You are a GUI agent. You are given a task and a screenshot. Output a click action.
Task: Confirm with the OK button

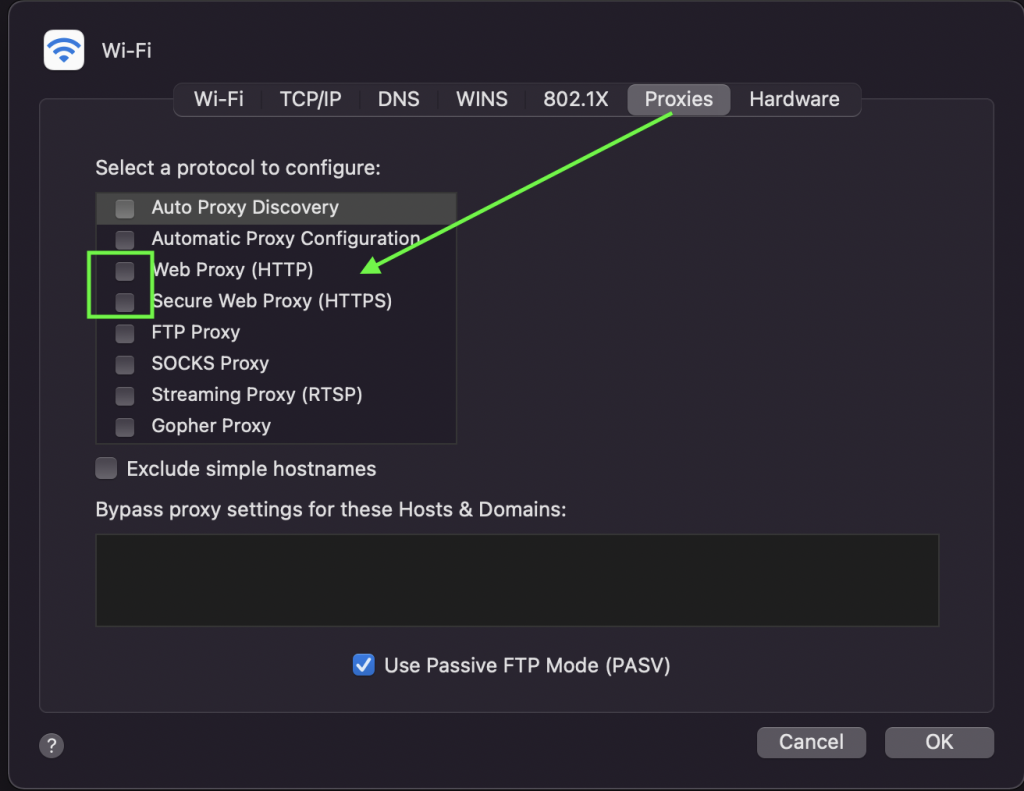[939, 742]
